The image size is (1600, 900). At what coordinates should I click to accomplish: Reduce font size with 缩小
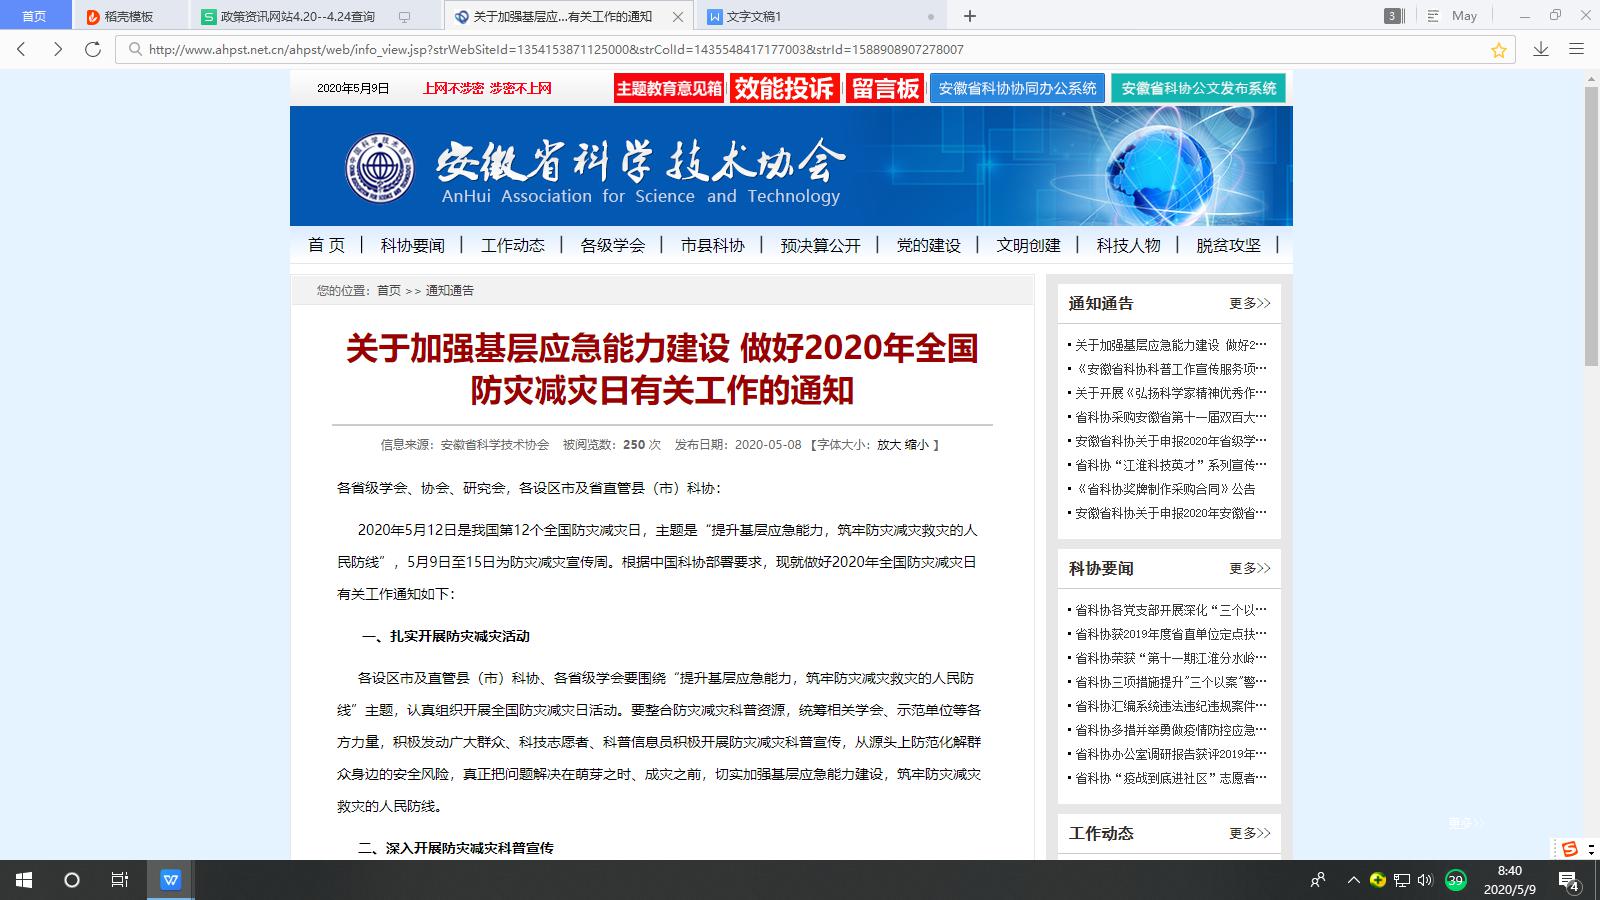[917, 445]
